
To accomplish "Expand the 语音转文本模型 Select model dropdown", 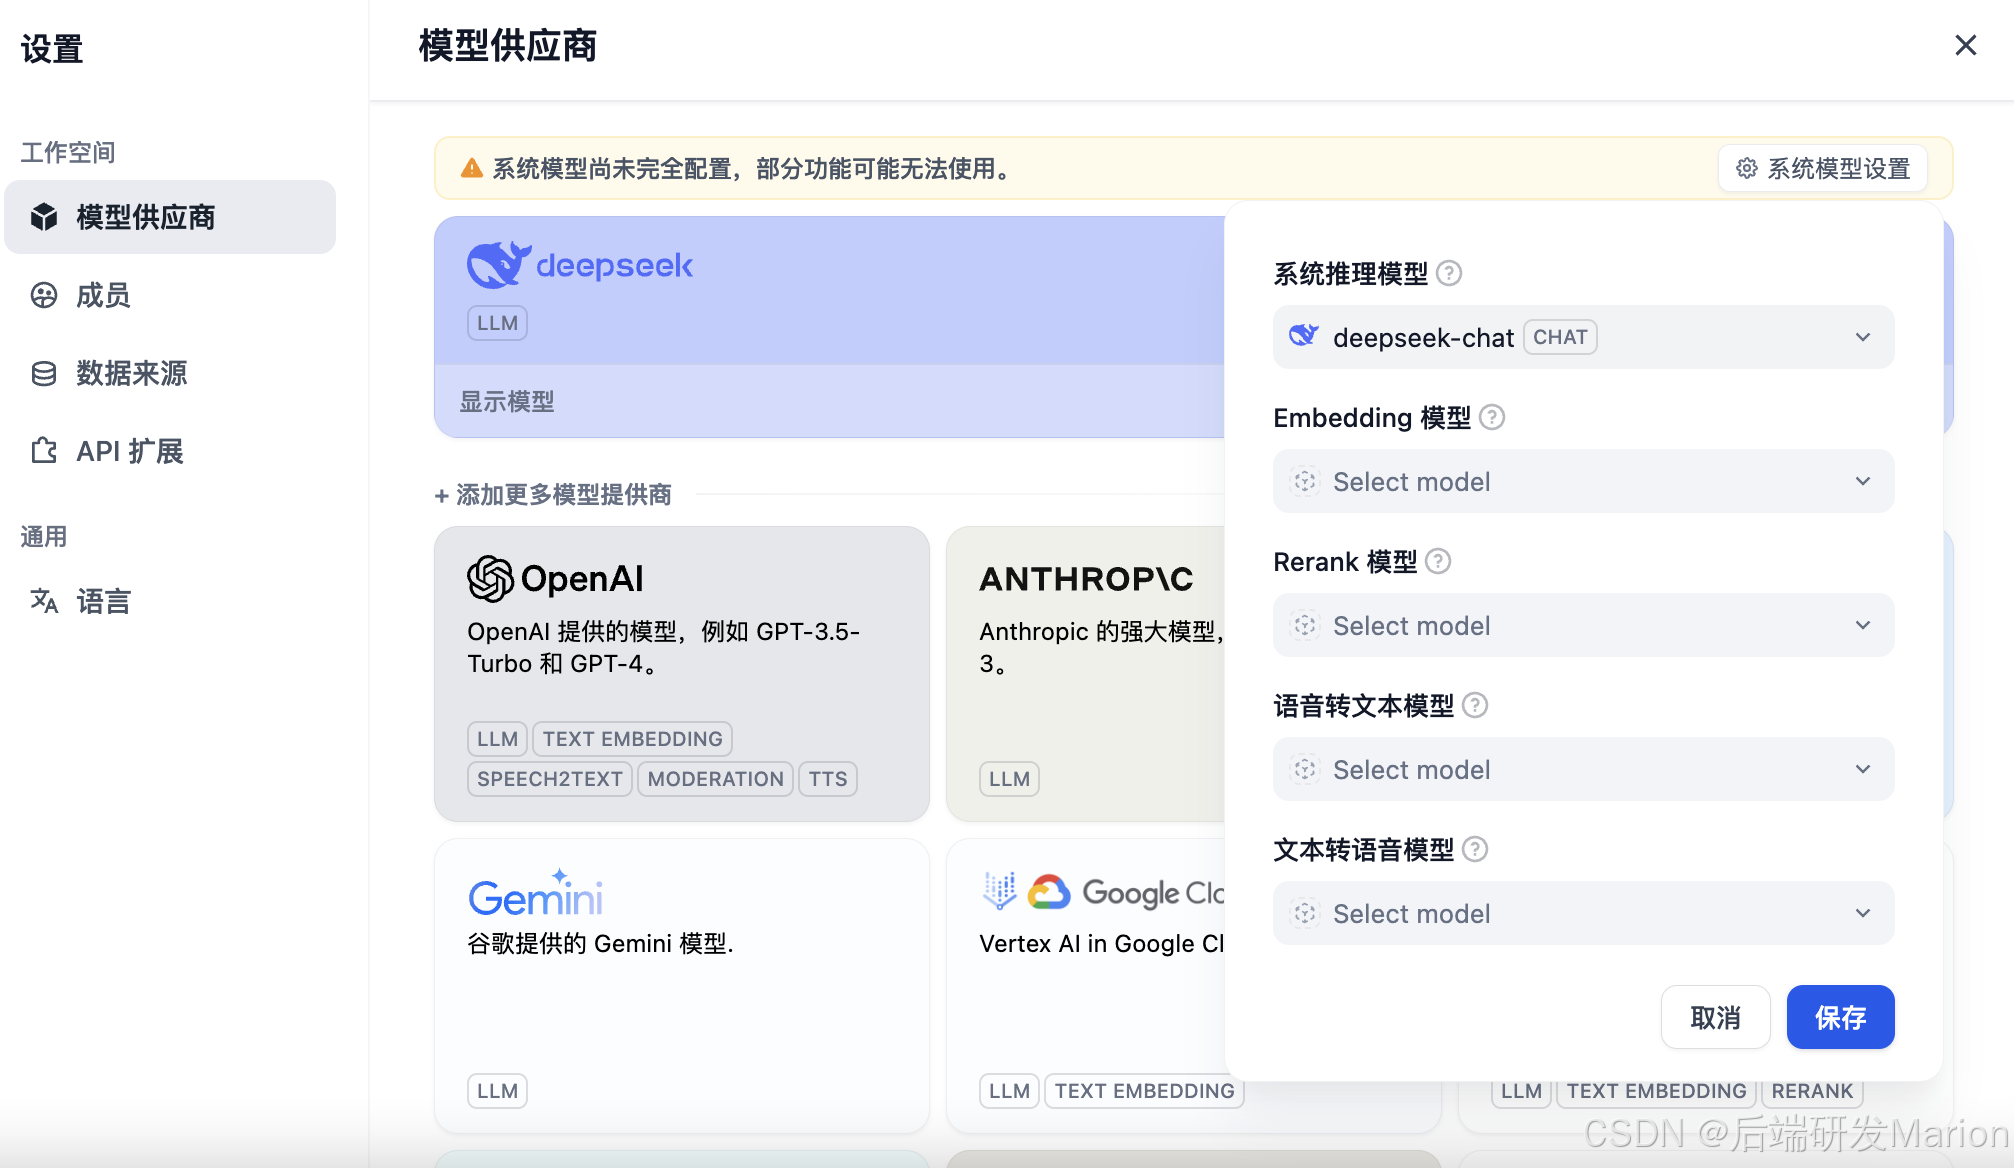I will [1583, 769].
